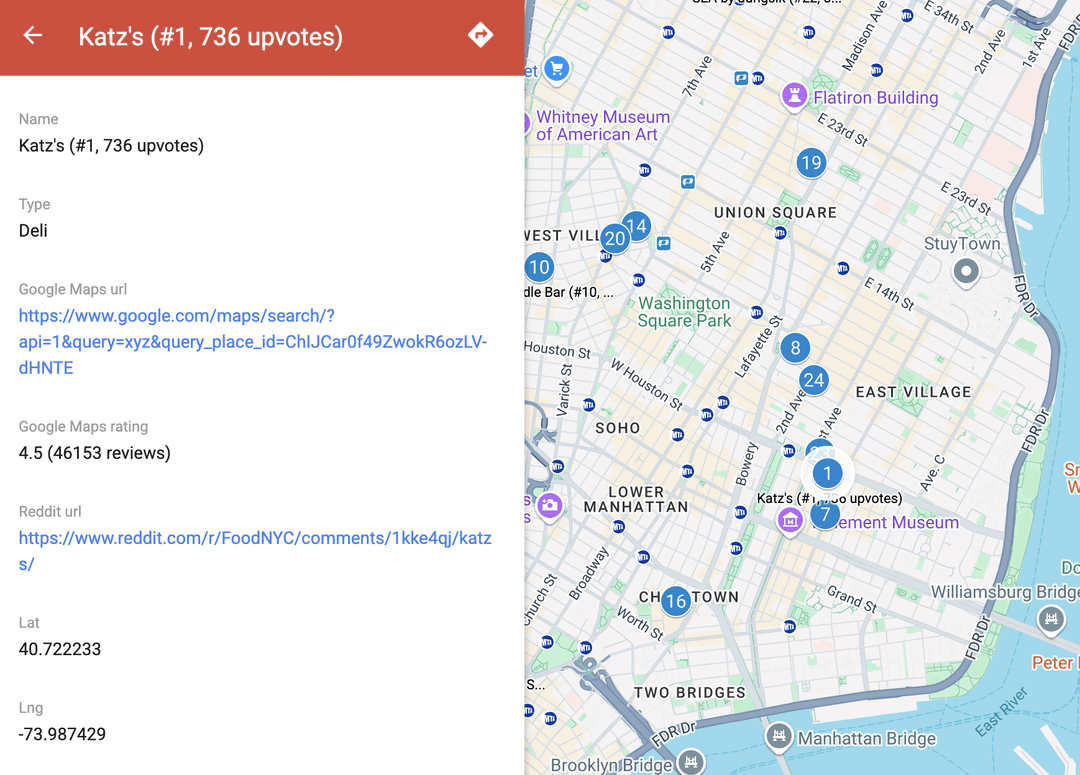Click the Name value Katz's (#1, 736 upvotes)
1080x775 pixels.
pyautogui.click(x=111, y=145)
